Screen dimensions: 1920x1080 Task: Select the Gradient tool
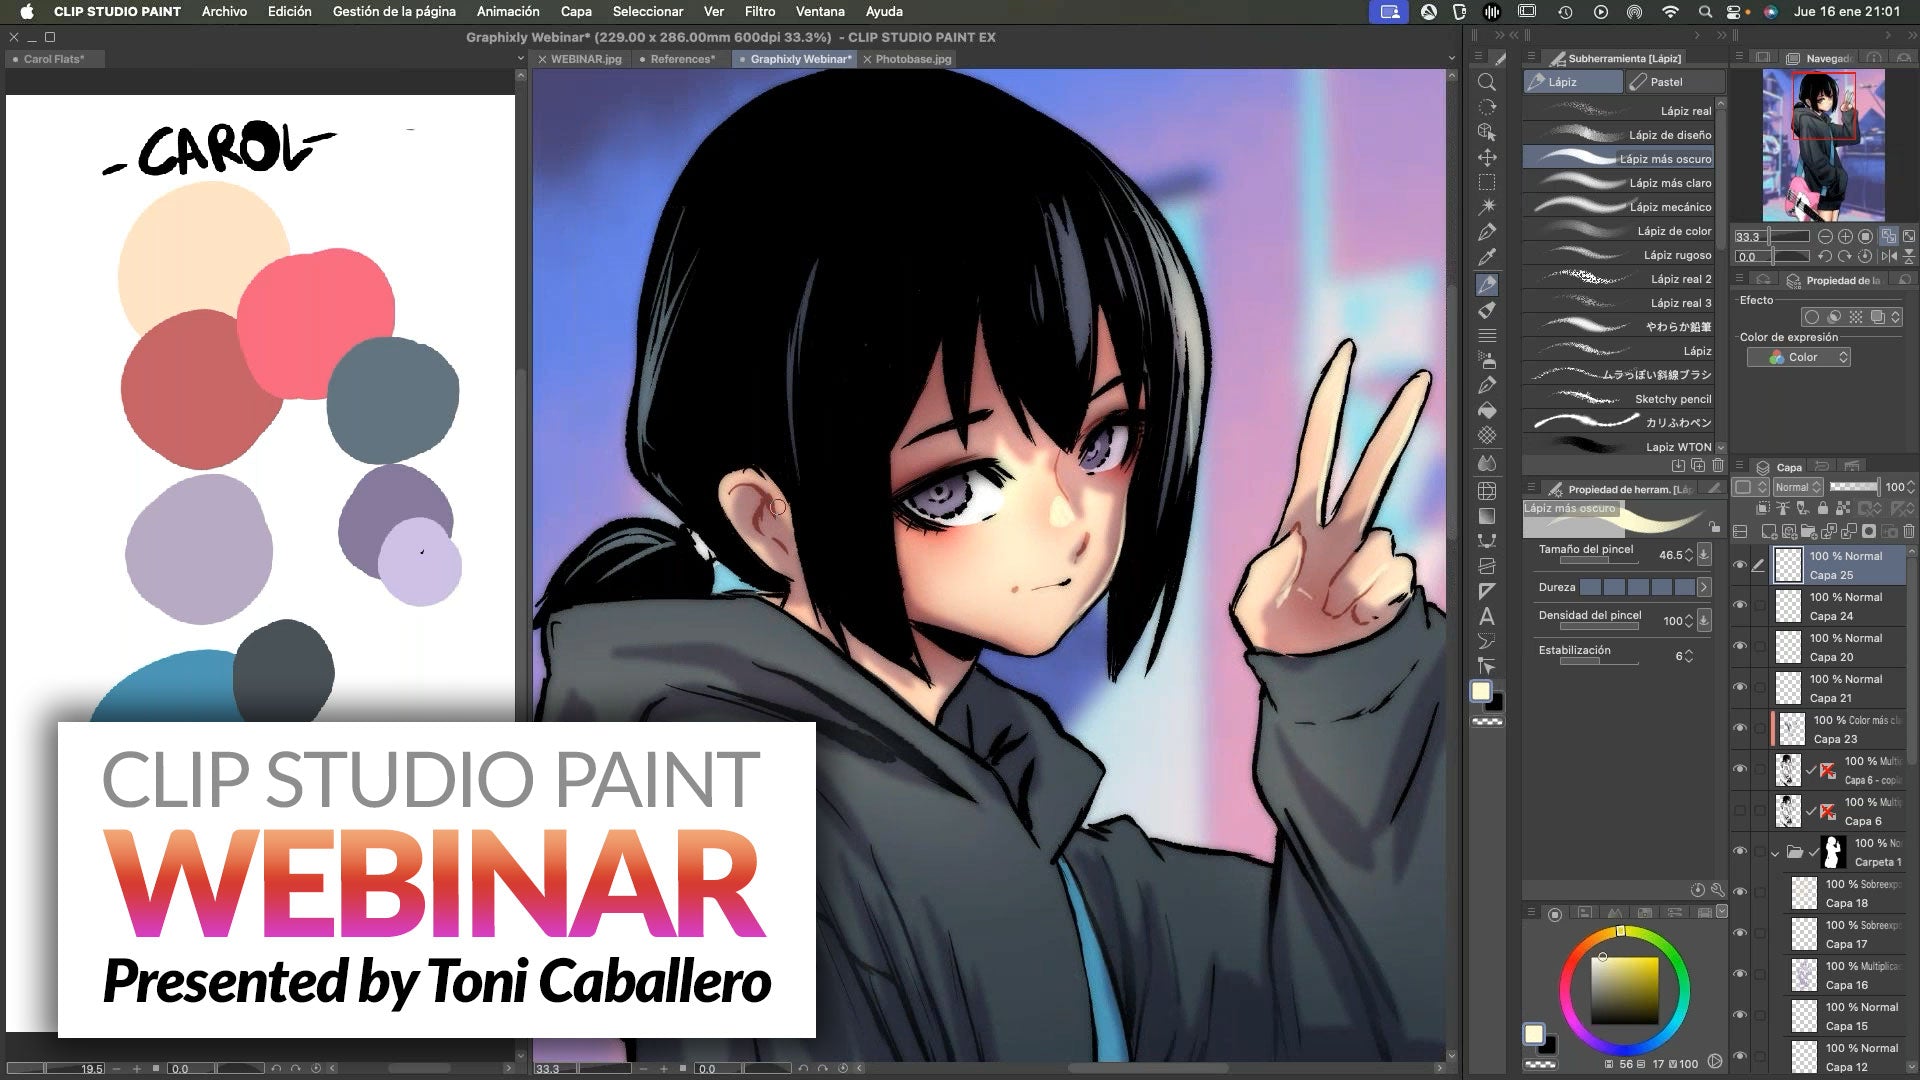[1487, 516]
